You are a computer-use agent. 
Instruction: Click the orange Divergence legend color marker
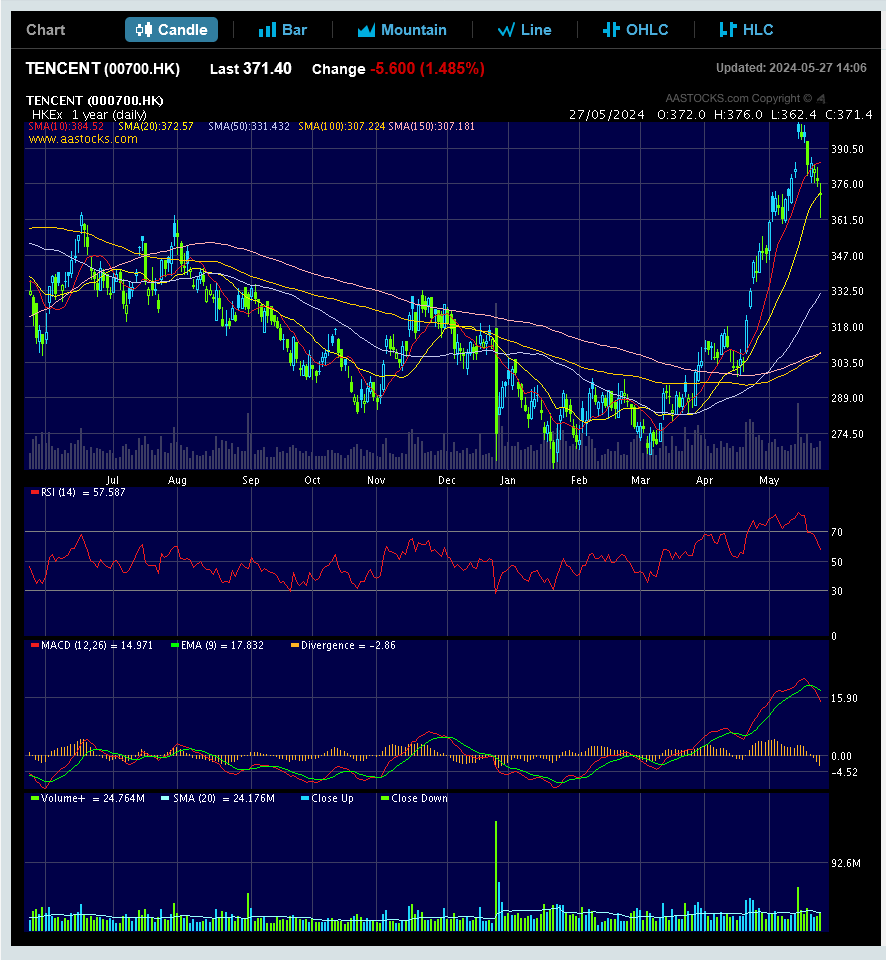(295, 645)
